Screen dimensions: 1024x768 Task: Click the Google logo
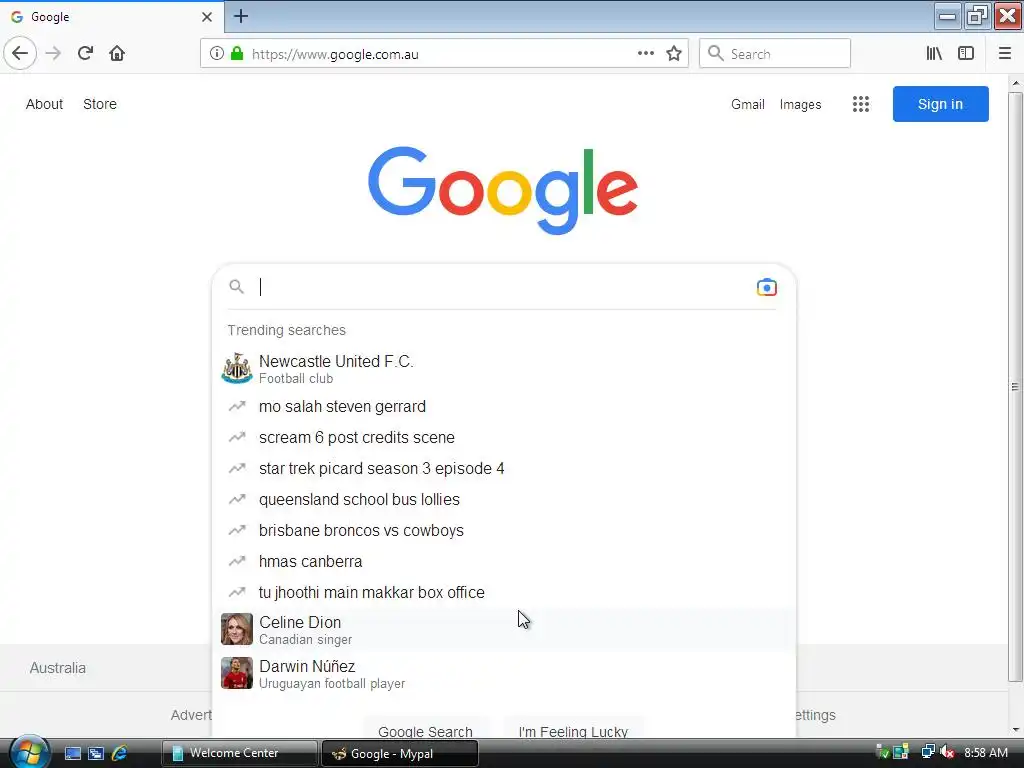coord(503,189)
